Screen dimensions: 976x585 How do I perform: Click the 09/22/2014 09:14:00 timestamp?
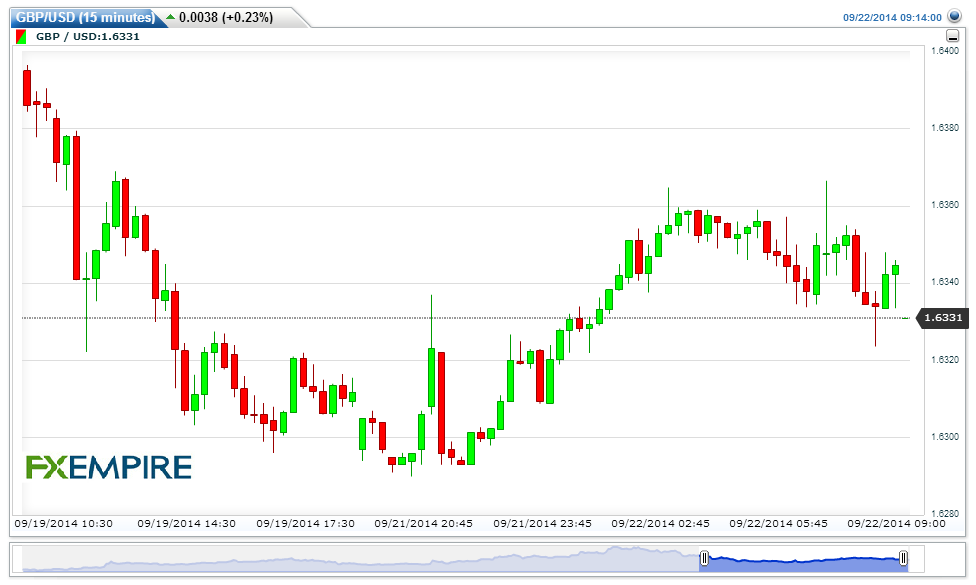(x=892, y=17)
